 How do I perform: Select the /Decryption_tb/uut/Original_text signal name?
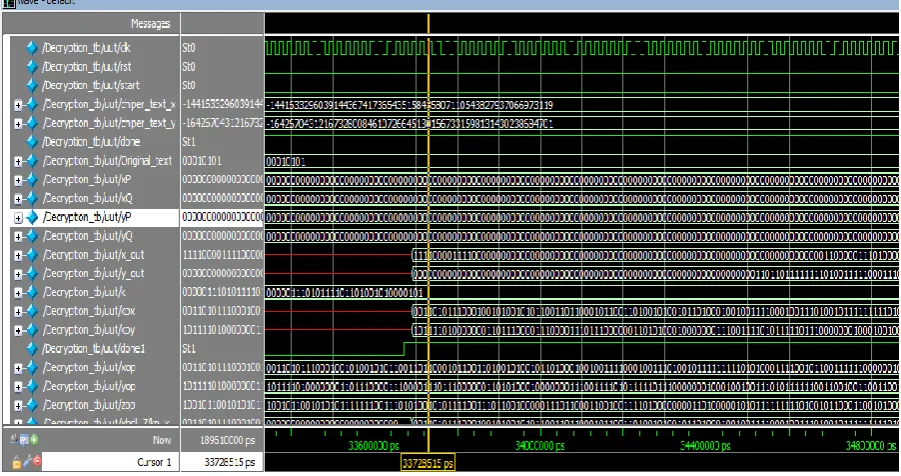(107, 161)
